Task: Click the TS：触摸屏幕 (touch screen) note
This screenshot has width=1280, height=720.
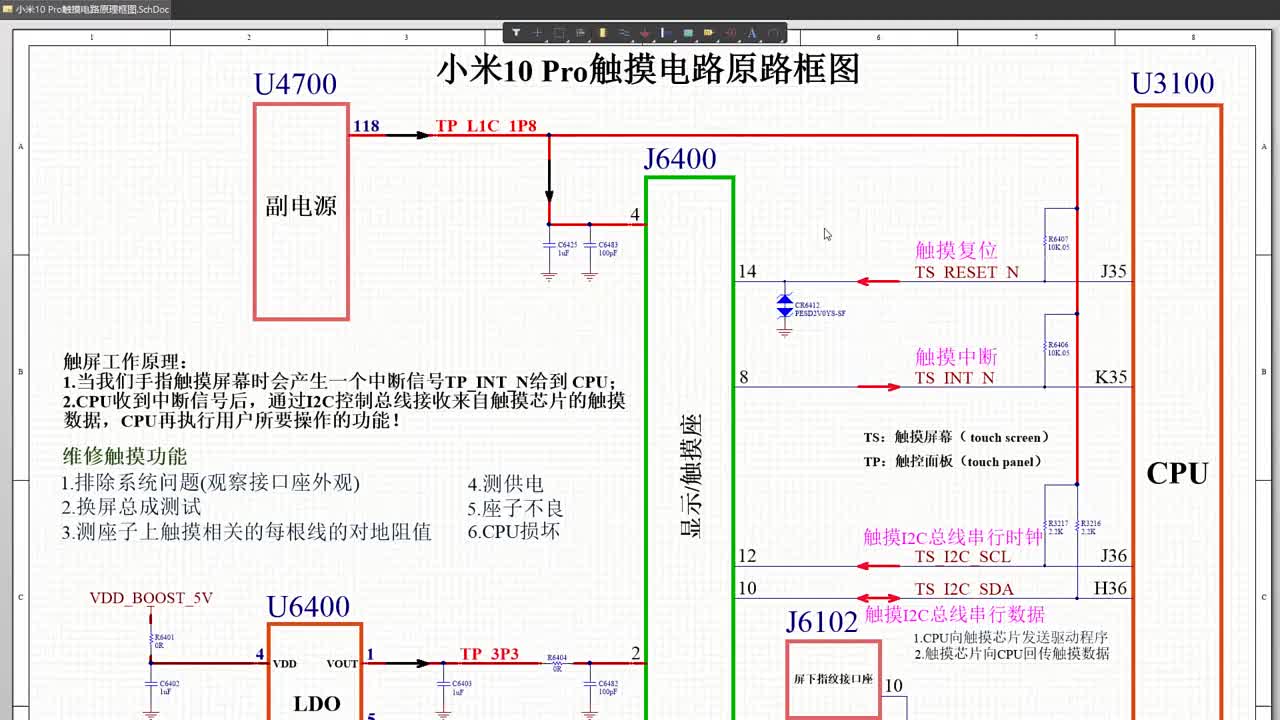Action: click(957, 437)
